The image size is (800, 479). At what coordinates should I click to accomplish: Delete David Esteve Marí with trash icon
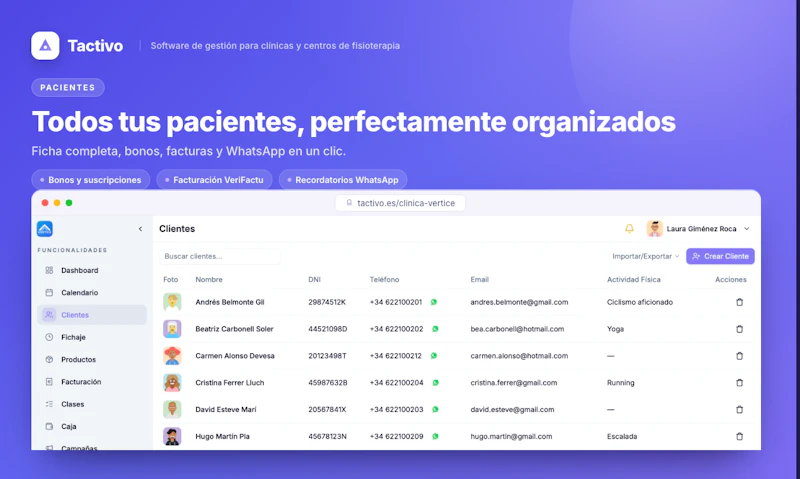pos(739,410)
